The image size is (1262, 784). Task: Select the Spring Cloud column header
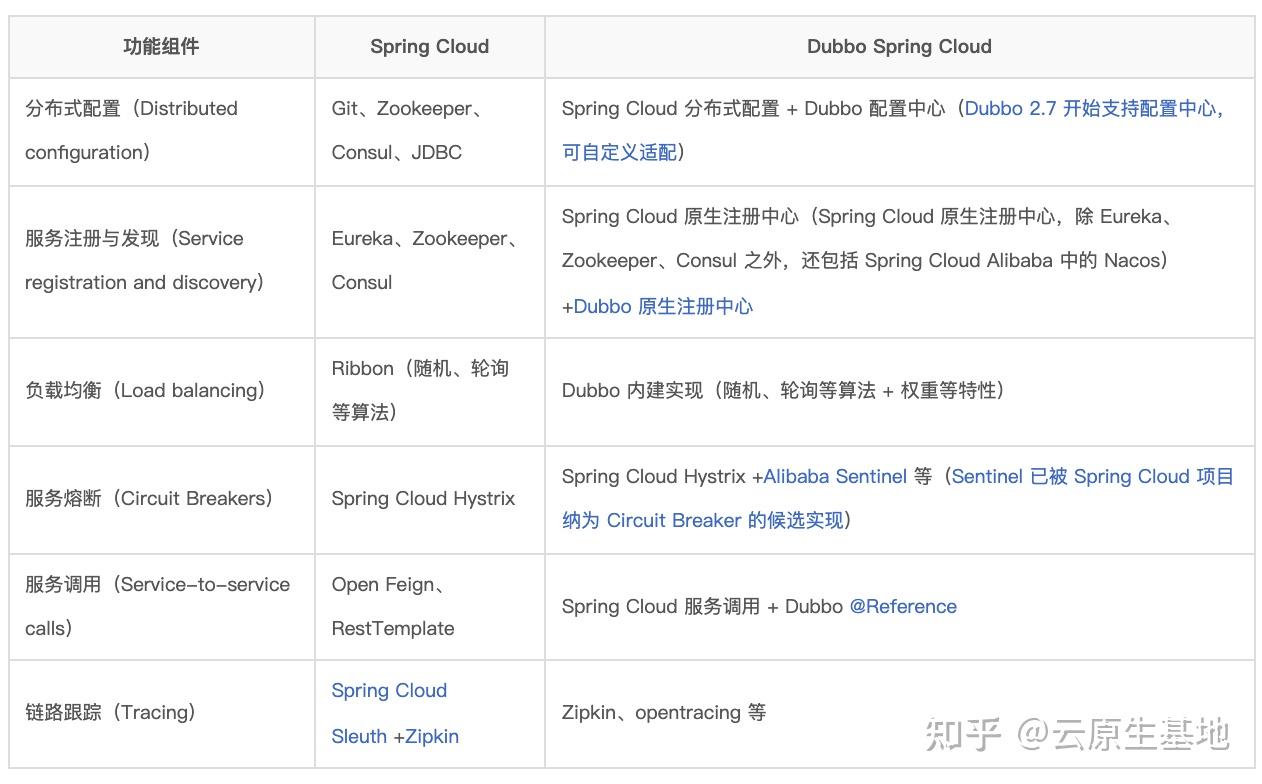(429, 46)
